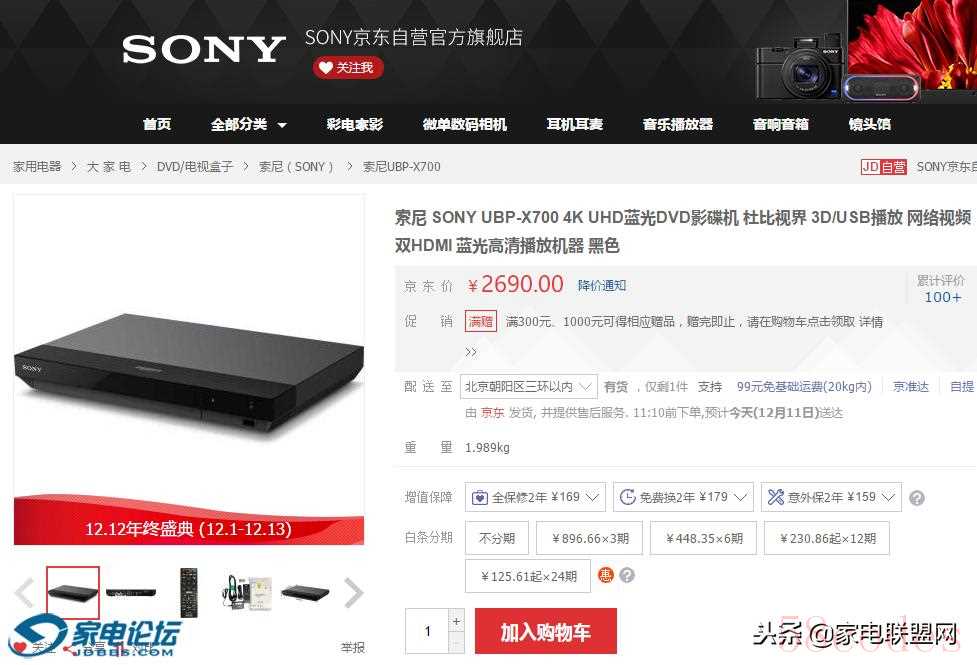This screenshot has height=665, width=977.
Task: Show previous thumbnails with left arrow
Action: [25, 593]
